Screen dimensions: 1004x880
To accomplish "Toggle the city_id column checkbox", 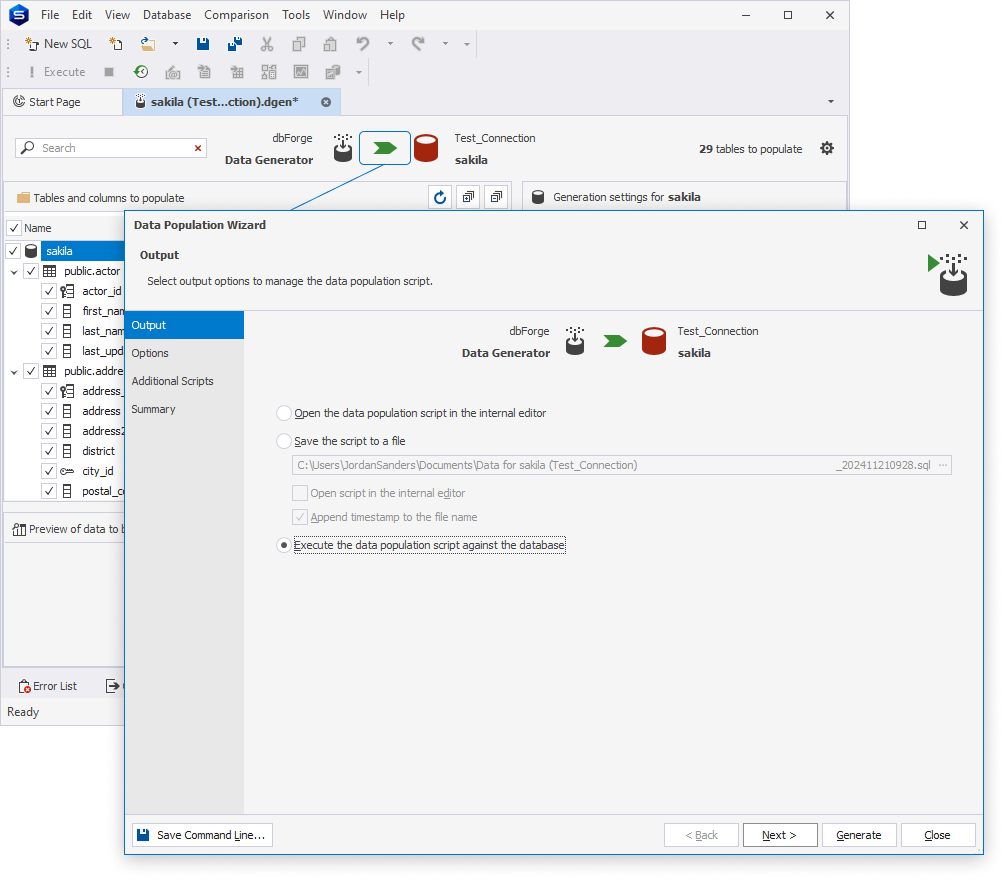I will (49, 471).
